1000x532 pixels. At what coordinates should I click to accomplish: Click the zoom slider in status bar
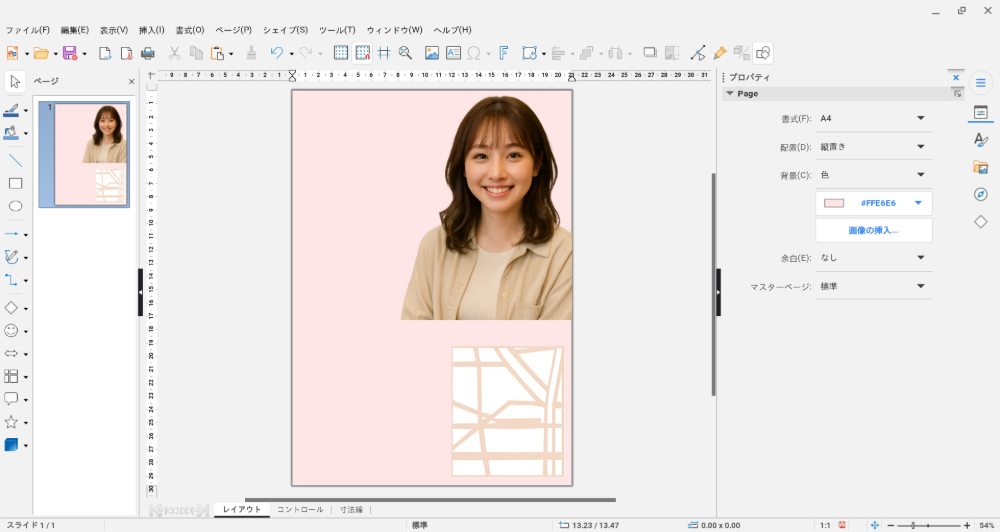pos(929,526)
